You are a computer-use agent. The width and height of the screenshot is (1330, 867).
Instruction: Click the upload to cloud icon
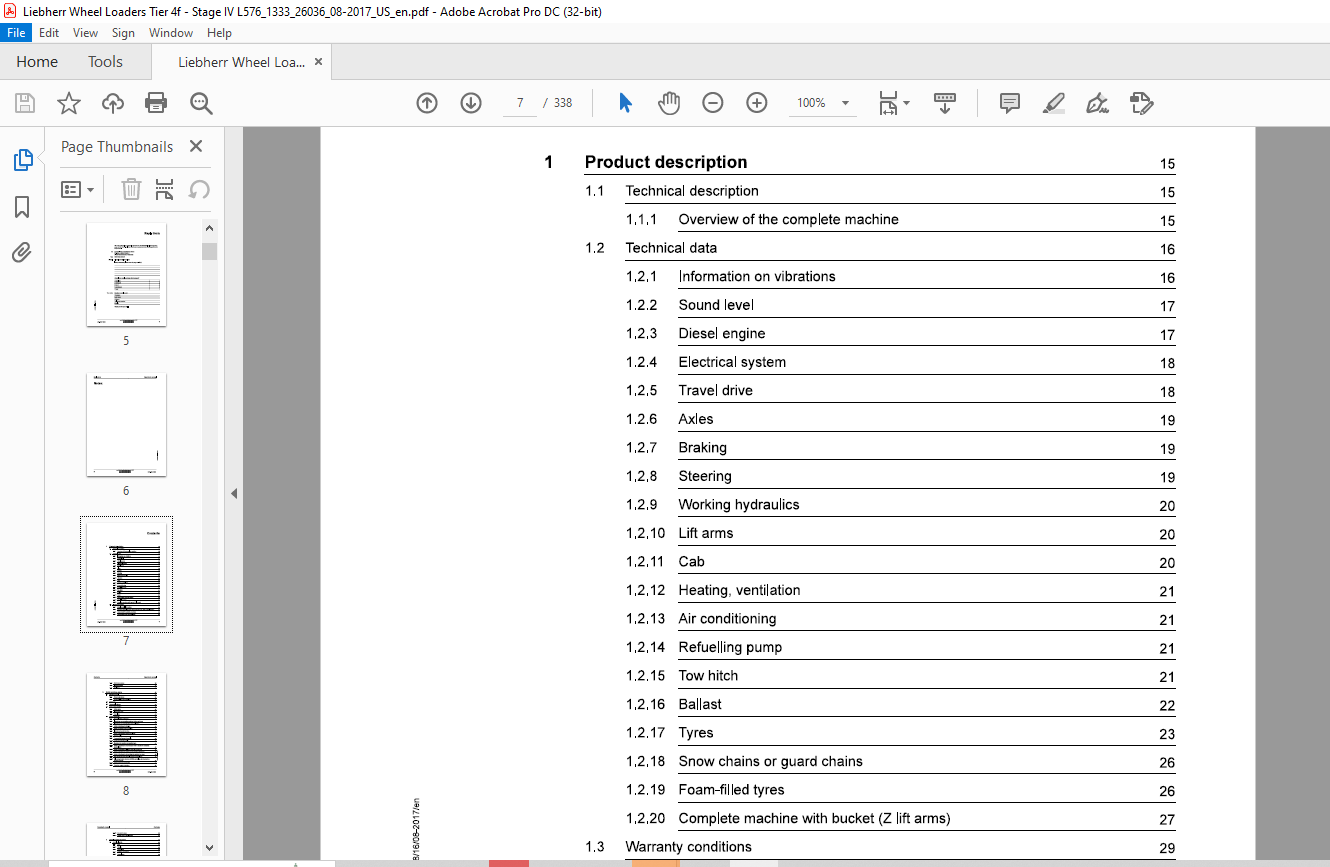[x=113, y=103]
